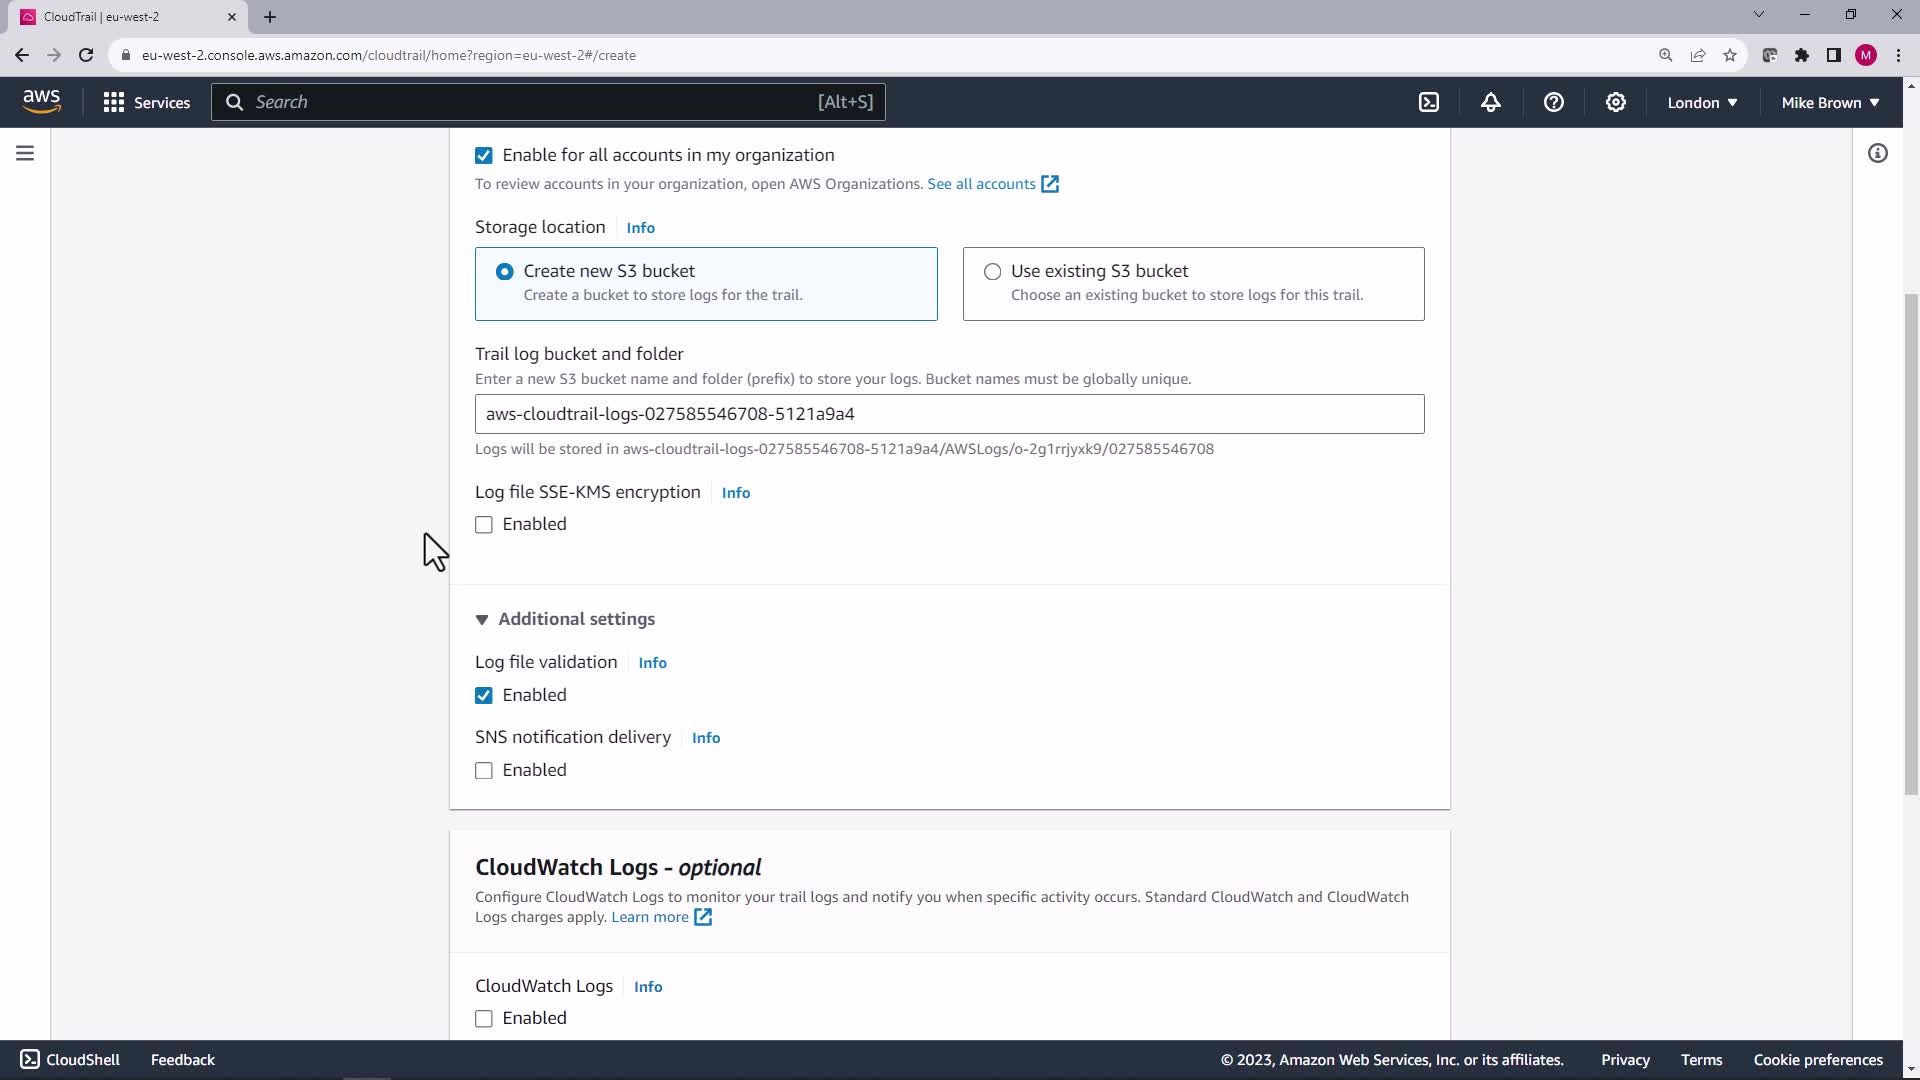This screenshot has height=1080, width=1920.
Task: Select Use existing S3 bucket option
Action: 992,272
